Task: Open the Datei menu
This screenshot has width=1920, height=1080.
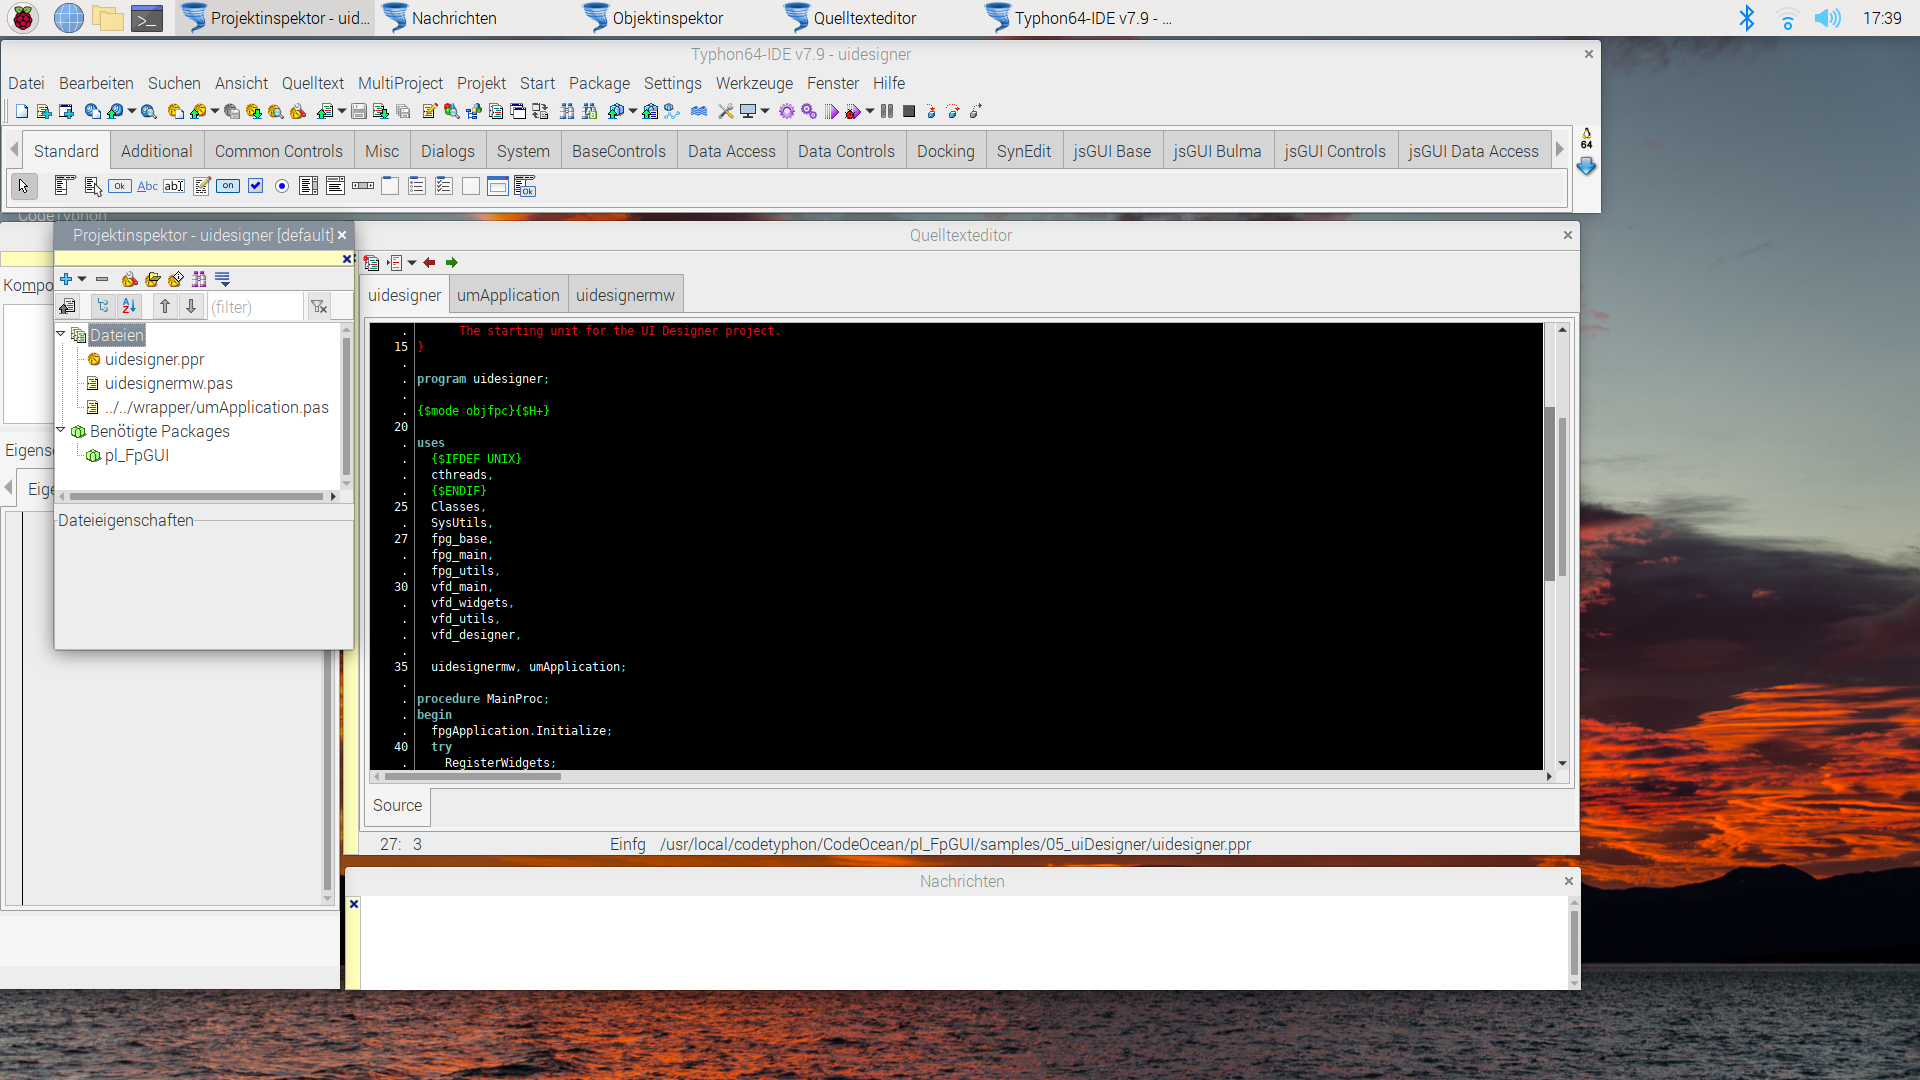Action: pos(26,83)
